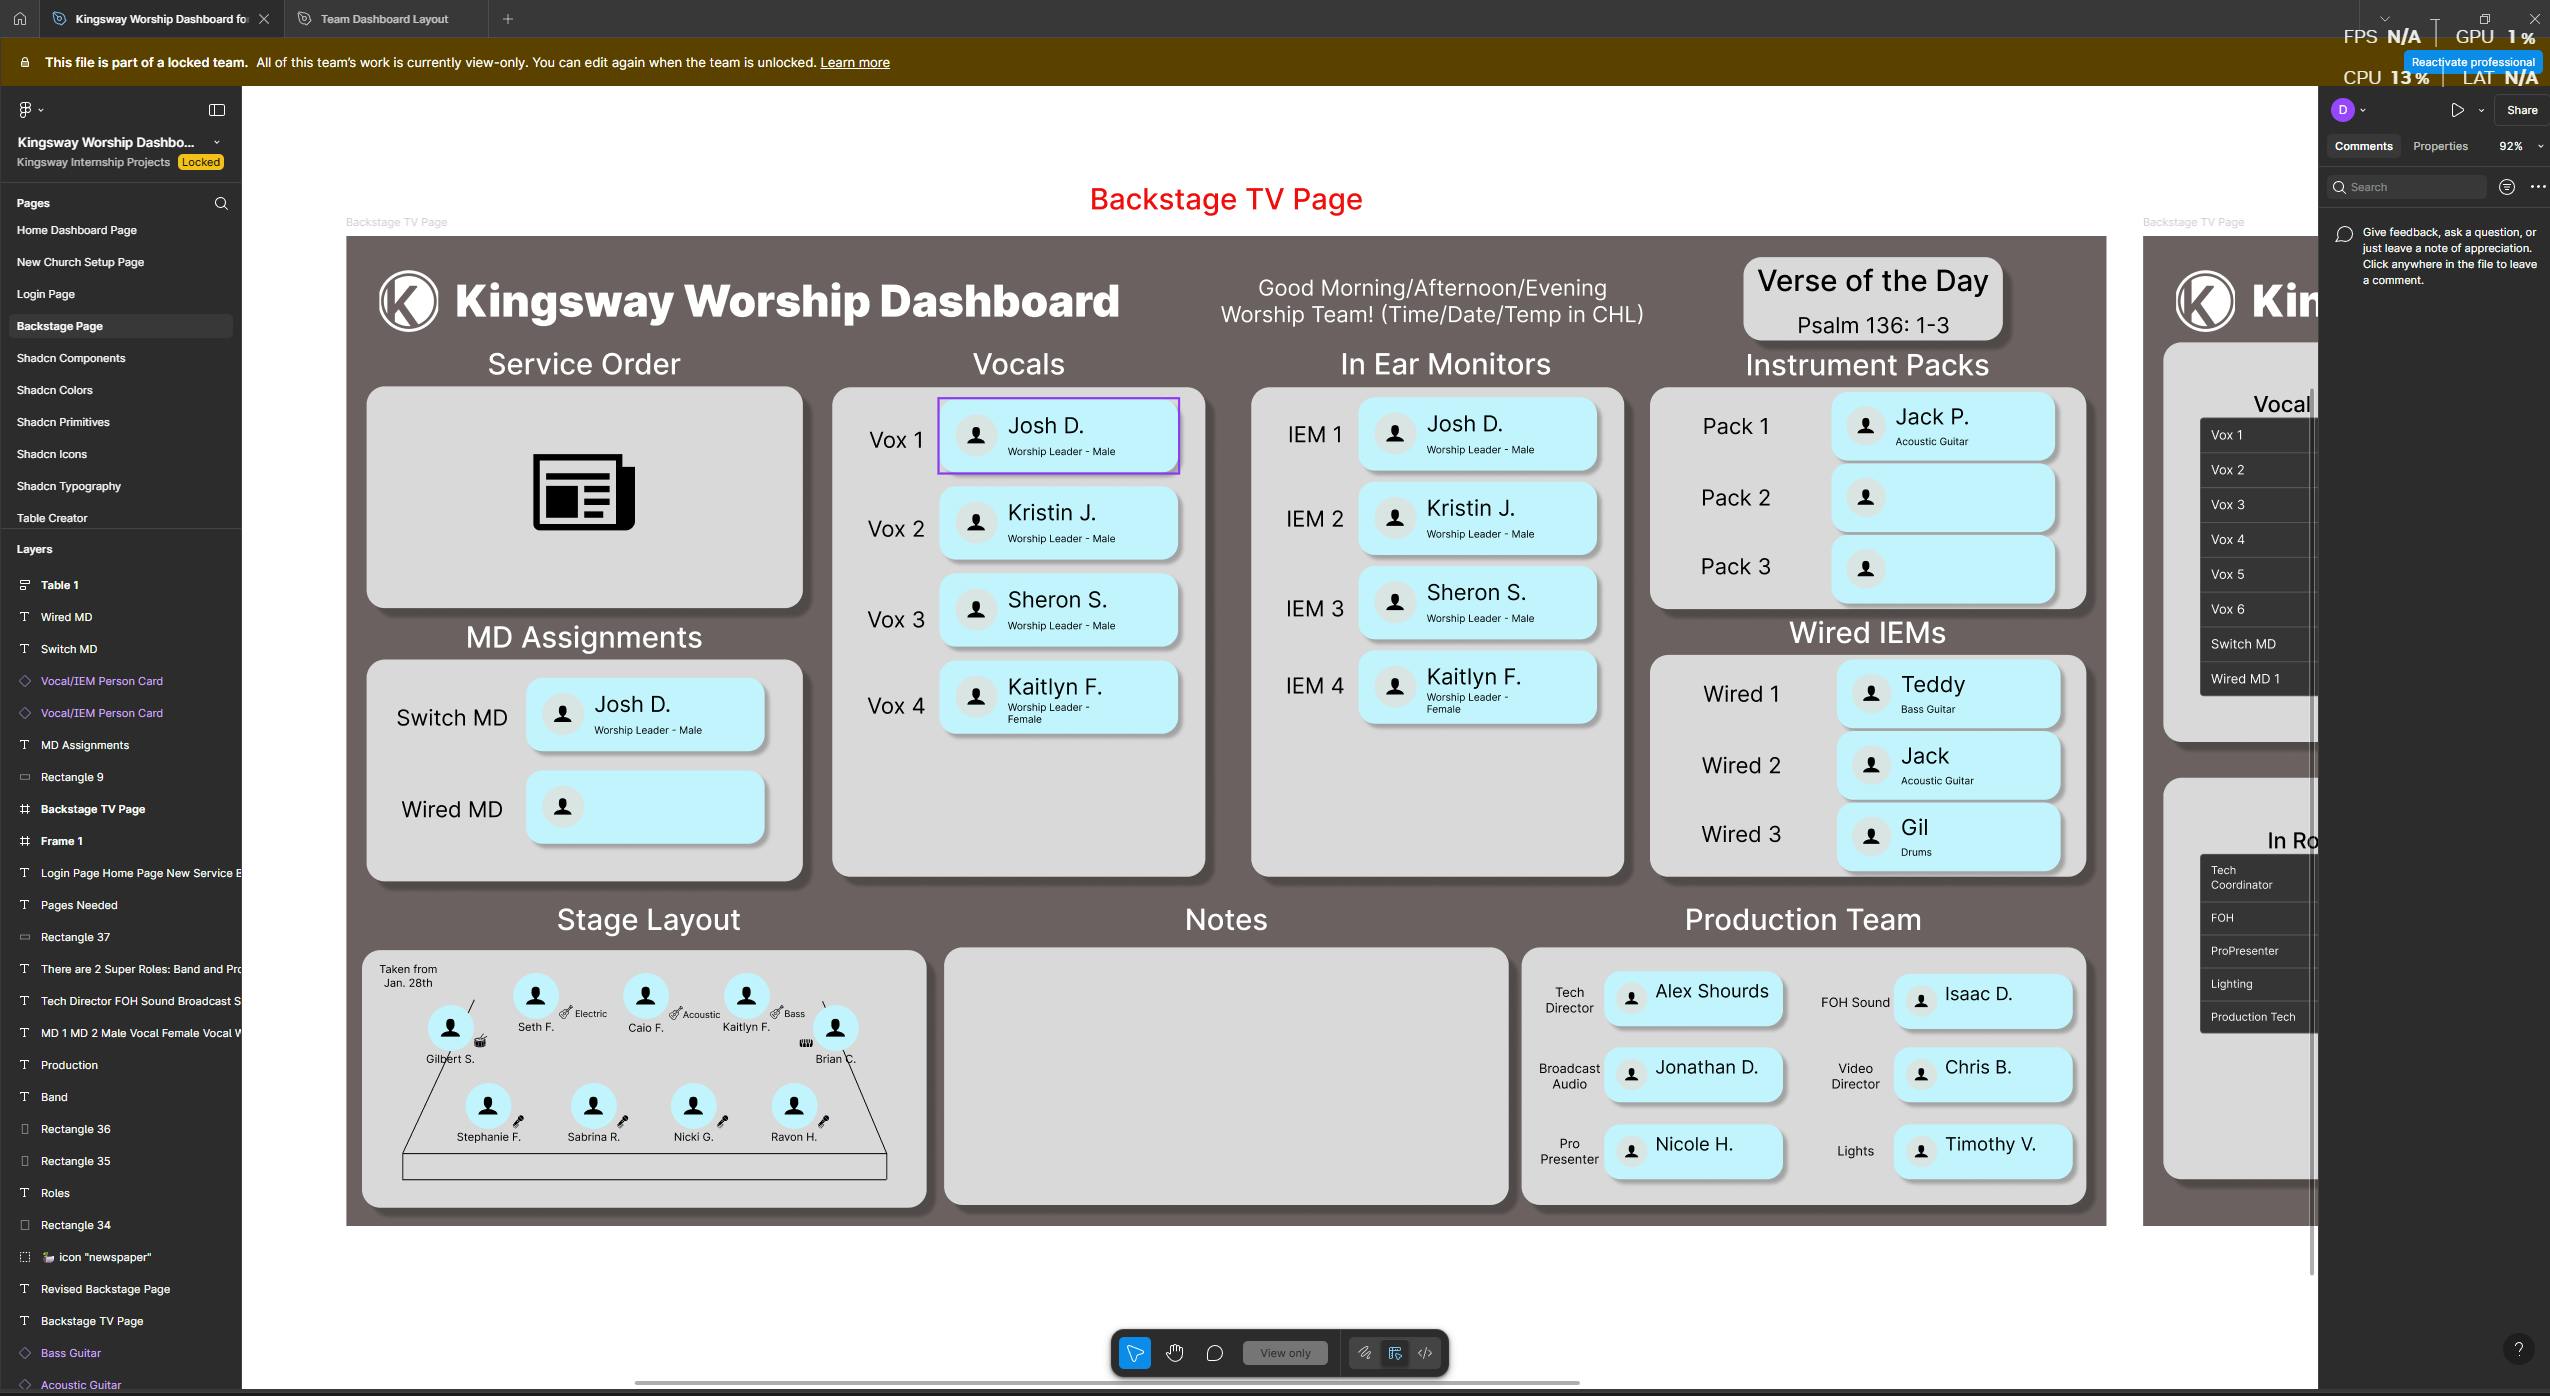The width and height of the screenshot is (2550, 1396).
Task: Select the Hand tool
Action: (1174, 1353)
